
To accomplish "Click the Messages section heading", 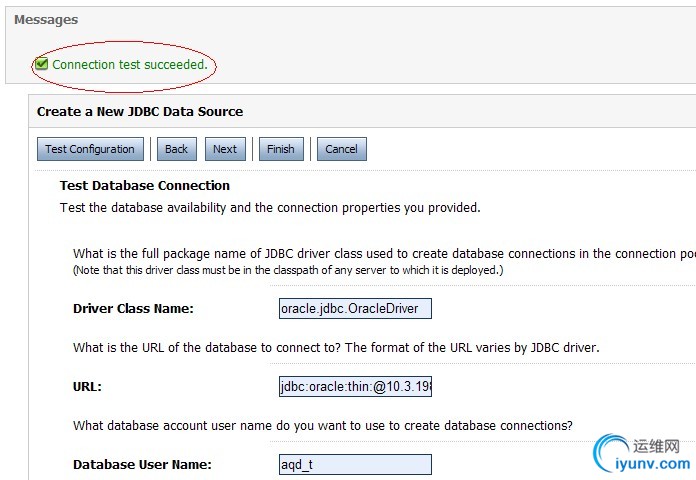I will [x=46, y=20].
